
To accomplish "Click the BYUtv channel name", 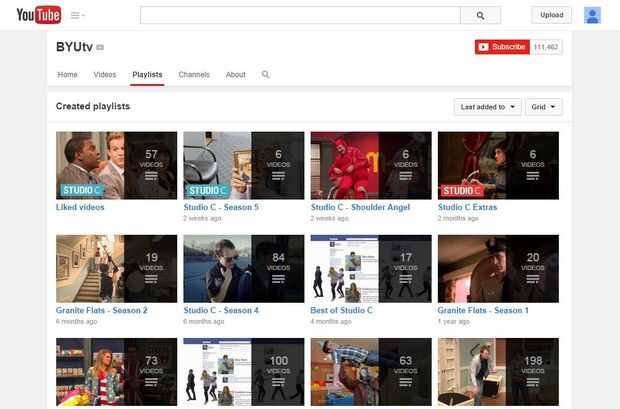I will pos(74,47).
